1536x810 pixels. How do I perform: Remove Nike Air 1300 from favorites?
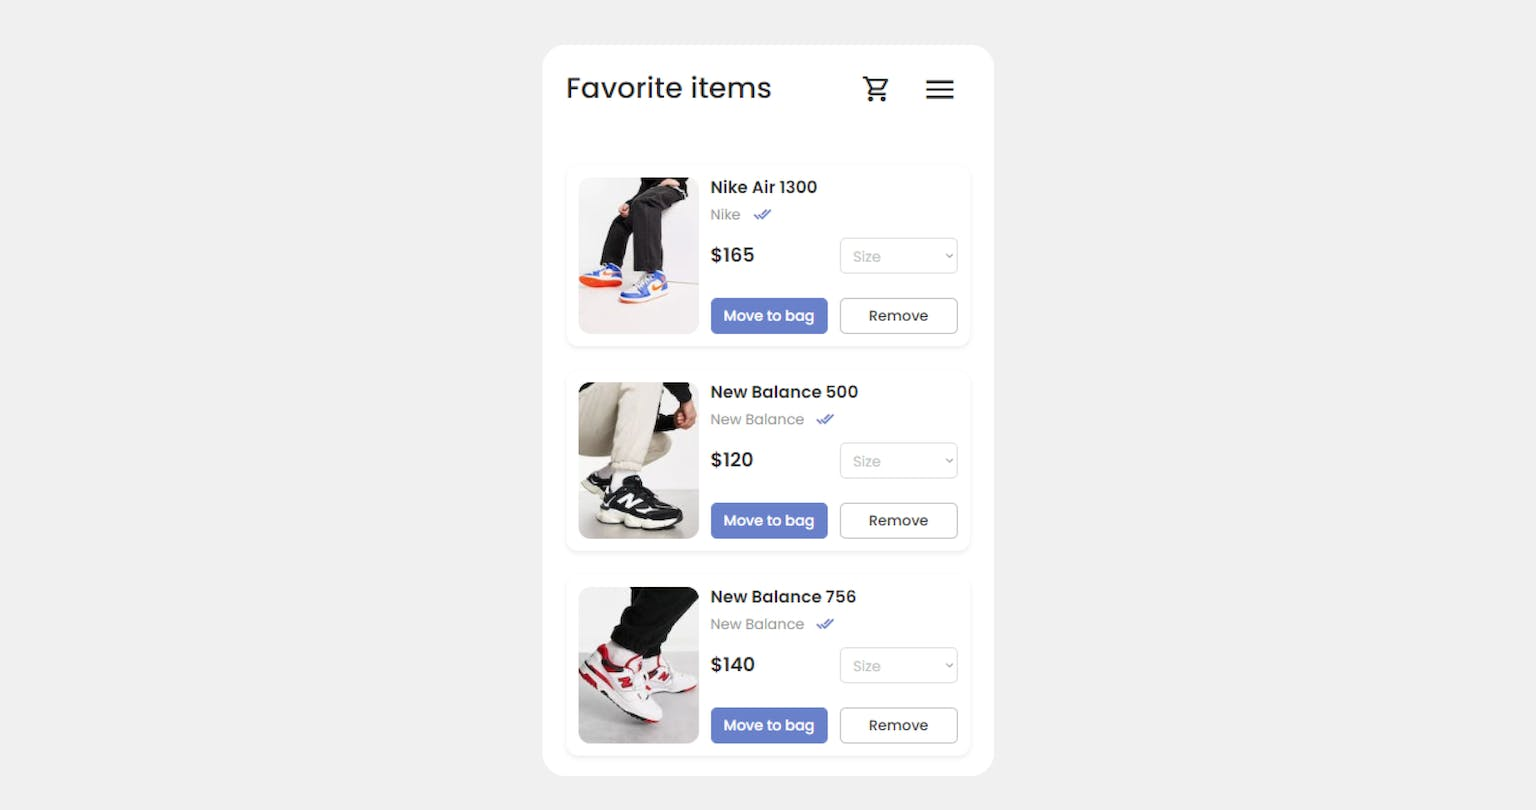(x=898, y=316)
